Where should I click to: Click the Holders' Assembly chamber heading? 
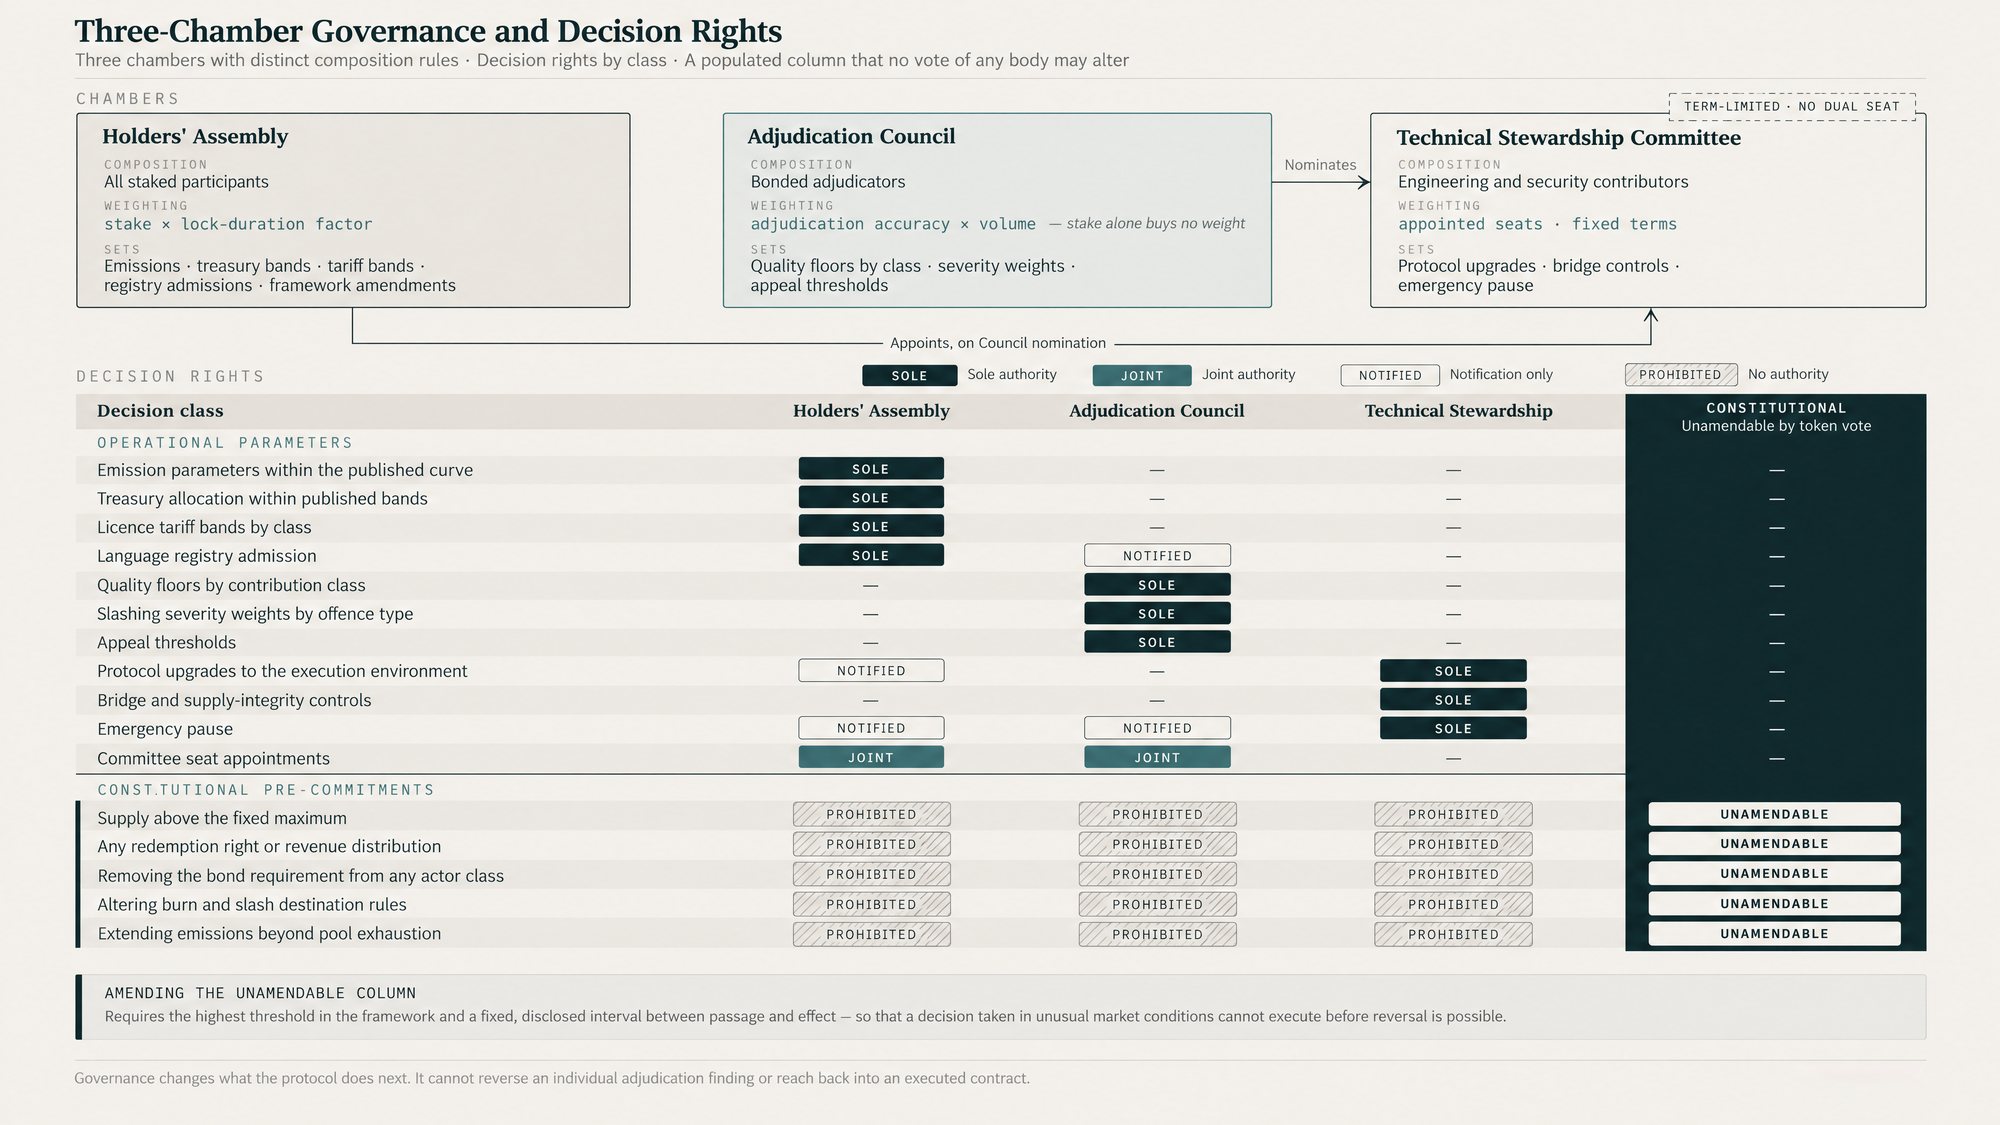point(195,136)
